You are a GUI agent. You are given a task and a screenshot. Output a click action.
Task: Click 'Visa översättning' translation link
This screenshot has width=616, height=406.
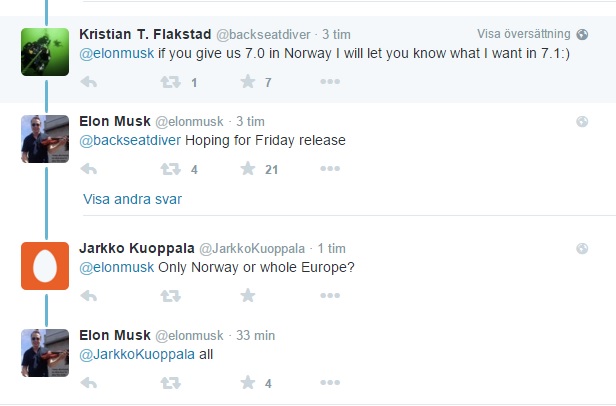(x=524, y=34)
